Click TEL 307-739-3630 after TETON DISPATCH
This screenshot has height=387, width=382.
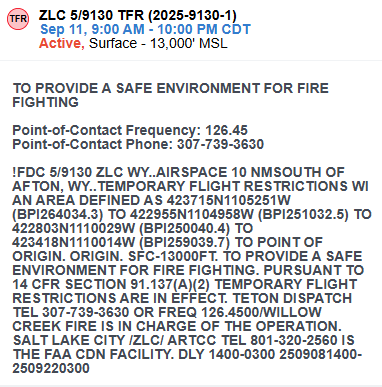71,312
